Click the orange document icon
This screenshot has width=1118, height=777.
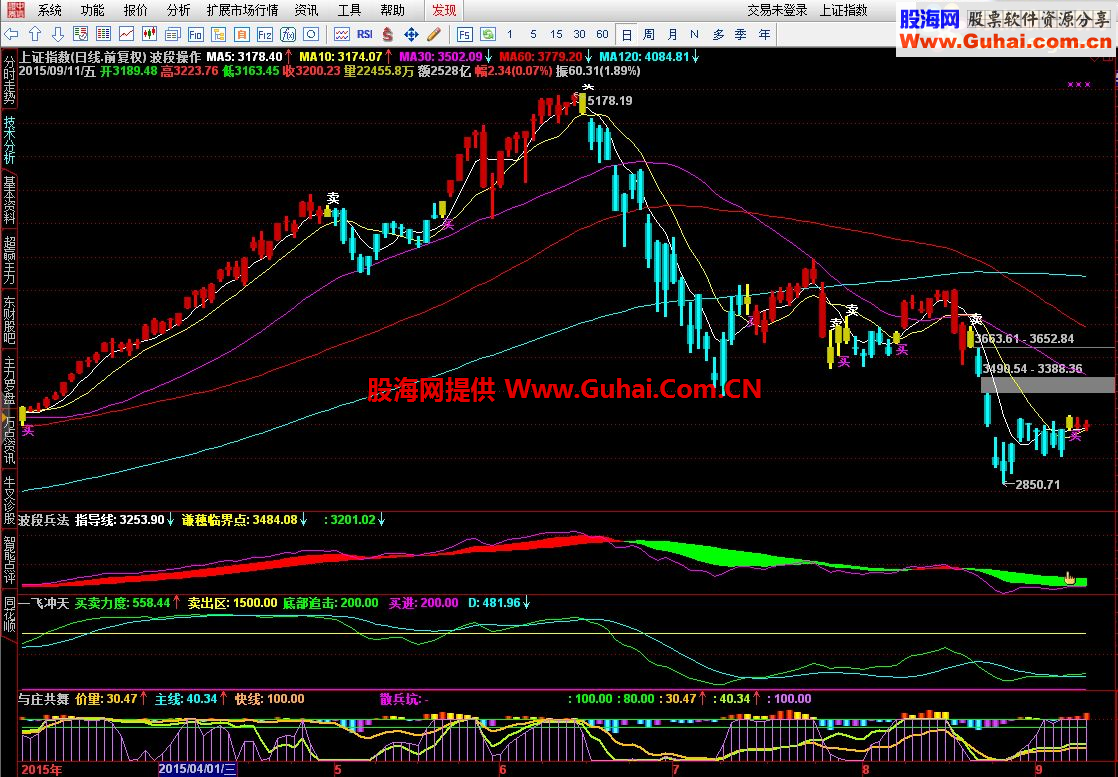242,34
